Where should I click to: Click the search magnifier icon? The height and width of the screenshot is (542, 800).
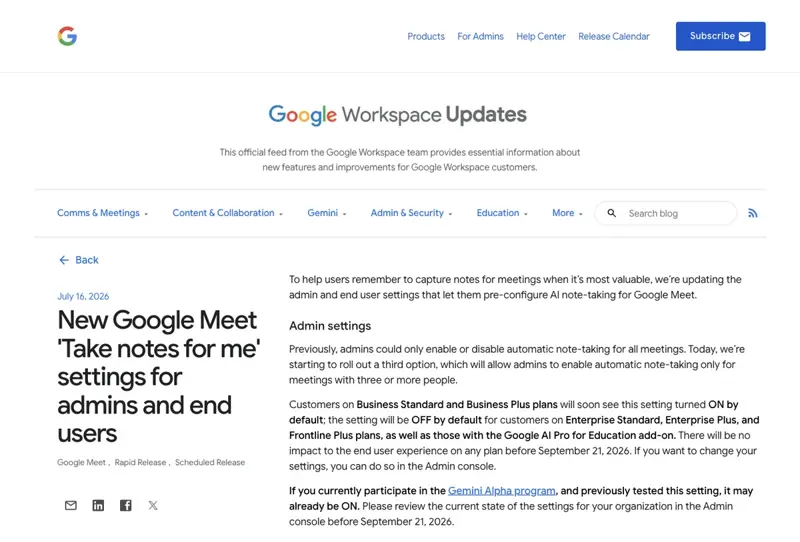612,213
